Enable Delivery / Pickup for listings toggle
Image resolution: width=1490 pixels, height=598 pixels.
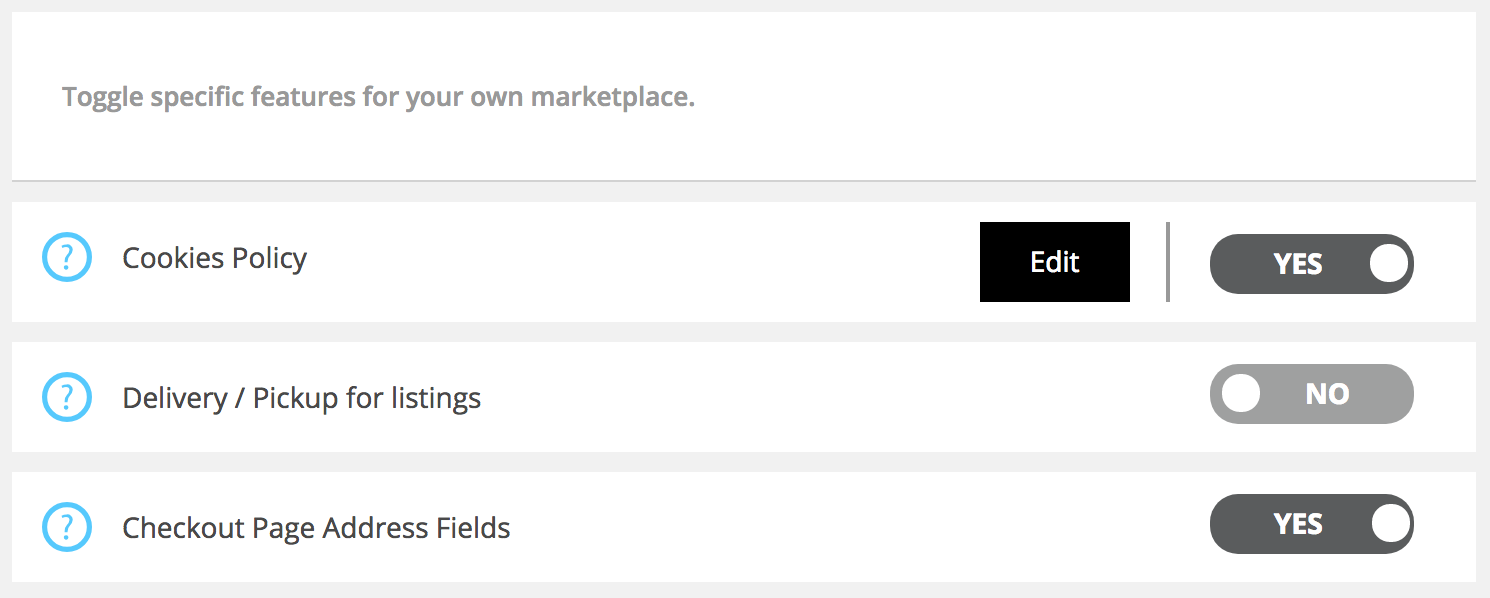coord(1312,394)
